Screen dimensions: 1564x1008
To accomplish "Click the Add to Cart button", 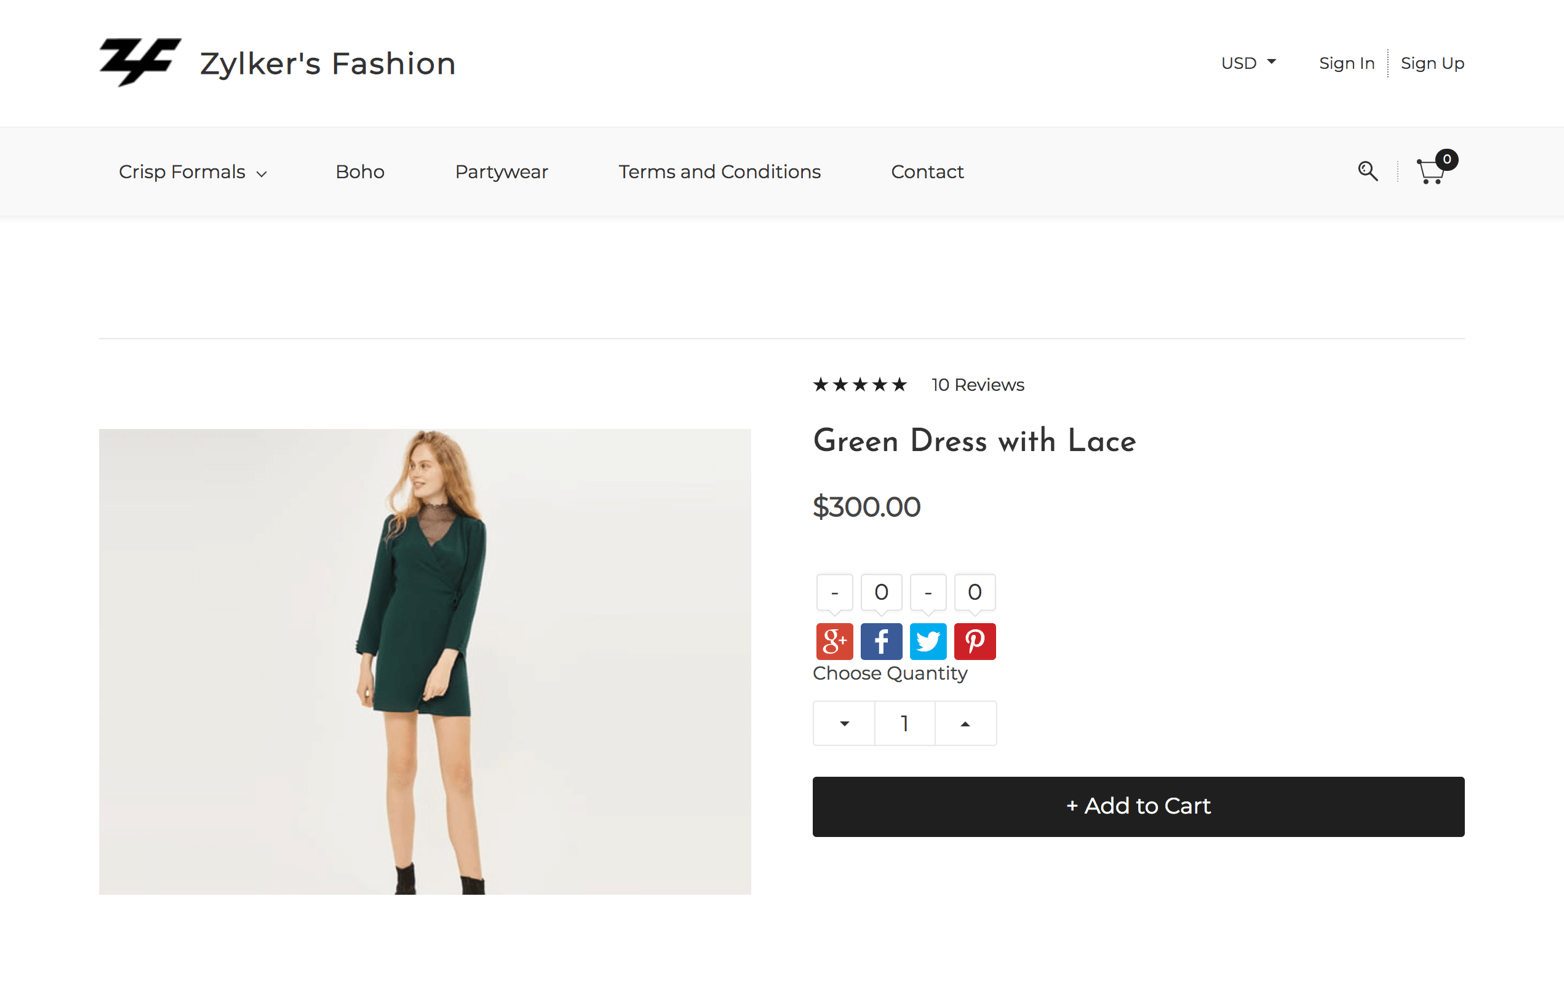I will [1138, 806].
